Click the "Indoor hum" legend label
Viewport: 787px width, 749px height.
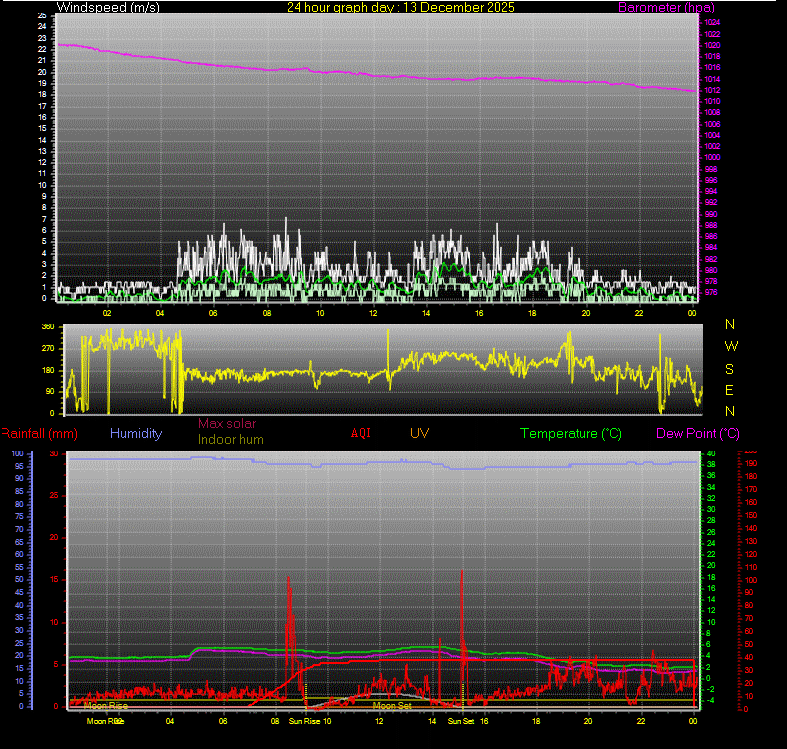tap(230, 440)
